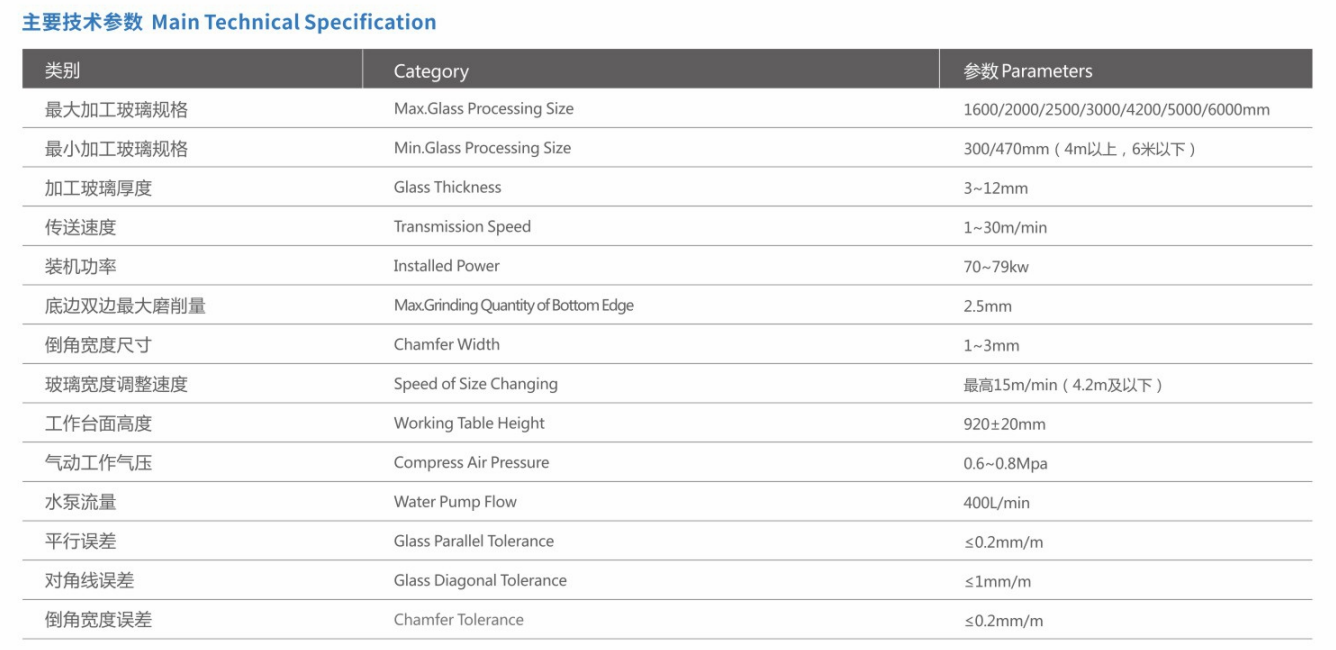
Task: Select the Min.Glass Processing Size label
Action: [482, 148]
